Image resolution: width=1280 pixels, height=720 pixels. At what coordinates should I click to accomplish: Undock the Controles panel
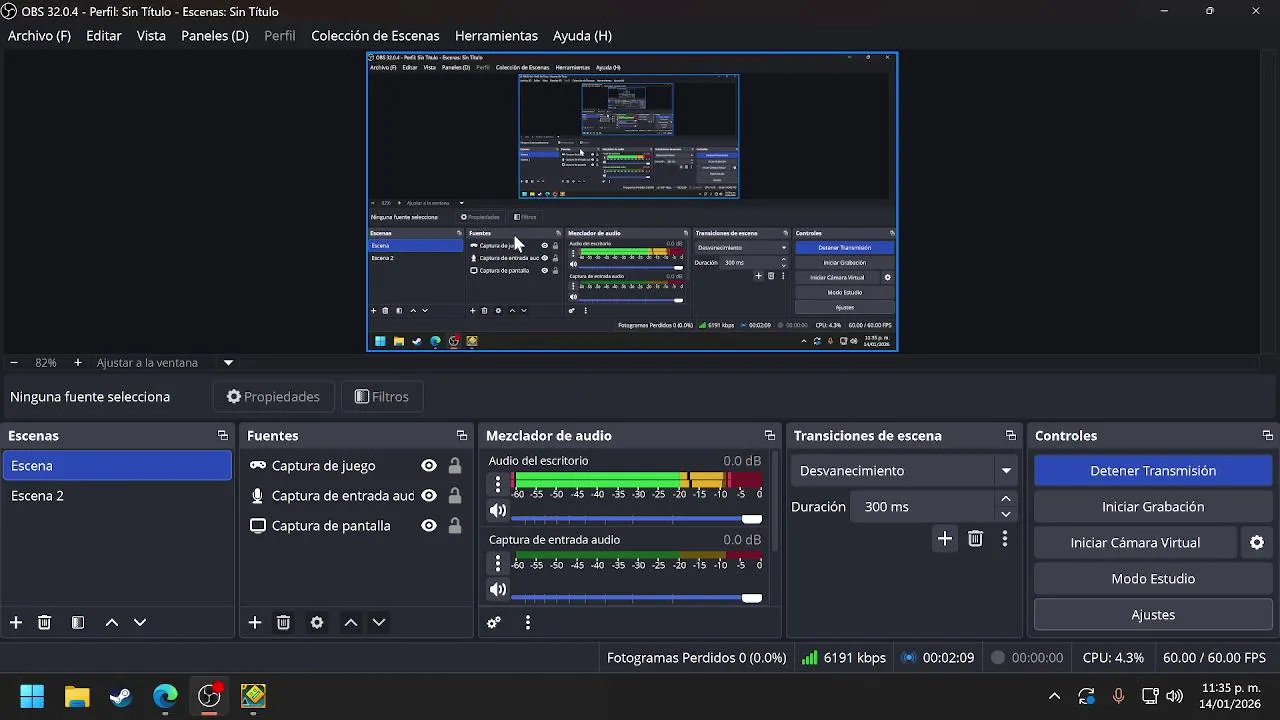click(x=1268, y=436)
